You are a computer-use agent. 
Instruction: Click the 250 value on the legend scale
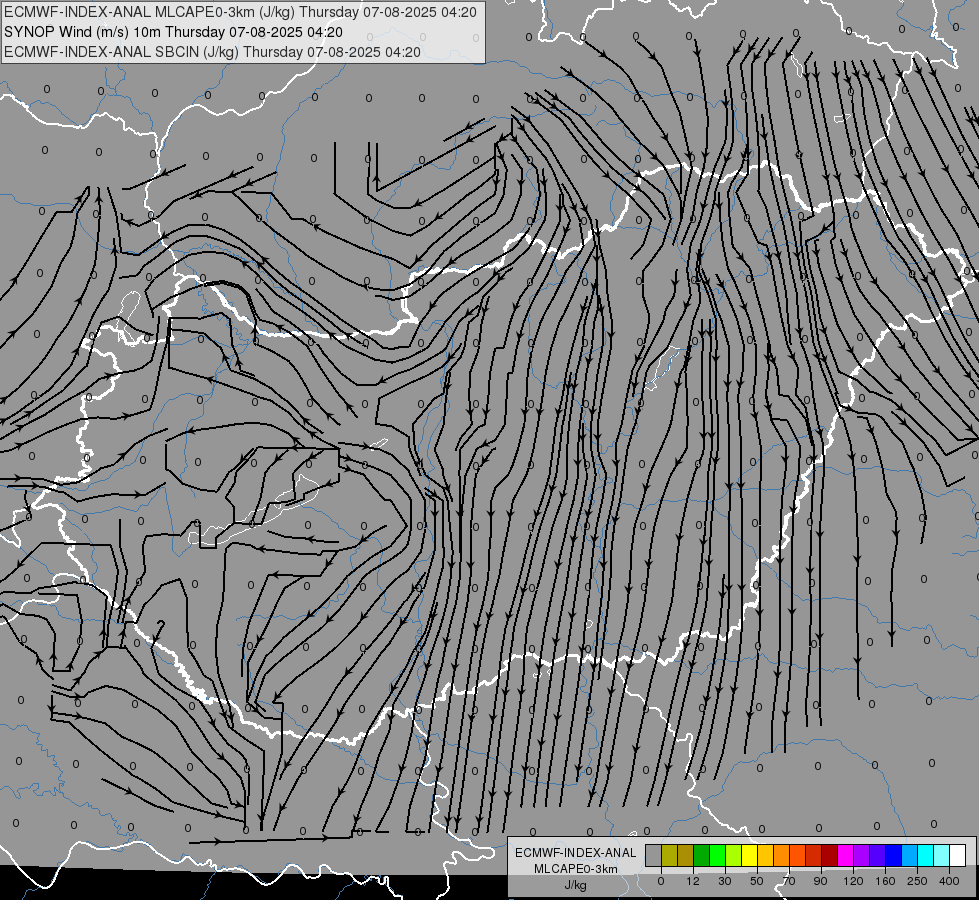(x=917, y=881)
